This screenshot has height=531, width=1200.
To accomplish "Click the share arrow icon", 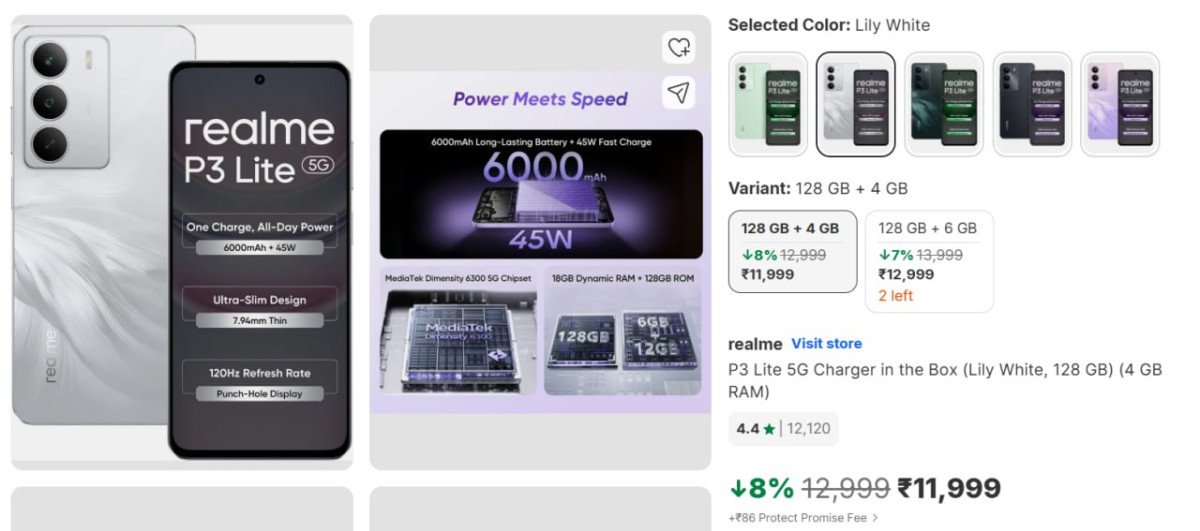I will (x=679, y=93).
